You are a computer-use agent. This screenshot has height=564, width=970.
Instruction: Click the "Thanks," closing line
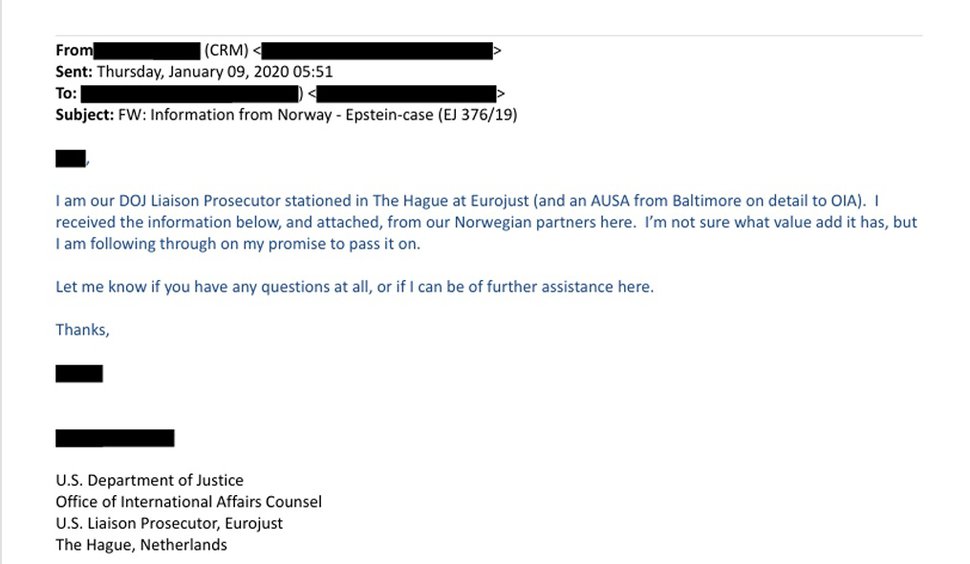(x=82, y=330)
